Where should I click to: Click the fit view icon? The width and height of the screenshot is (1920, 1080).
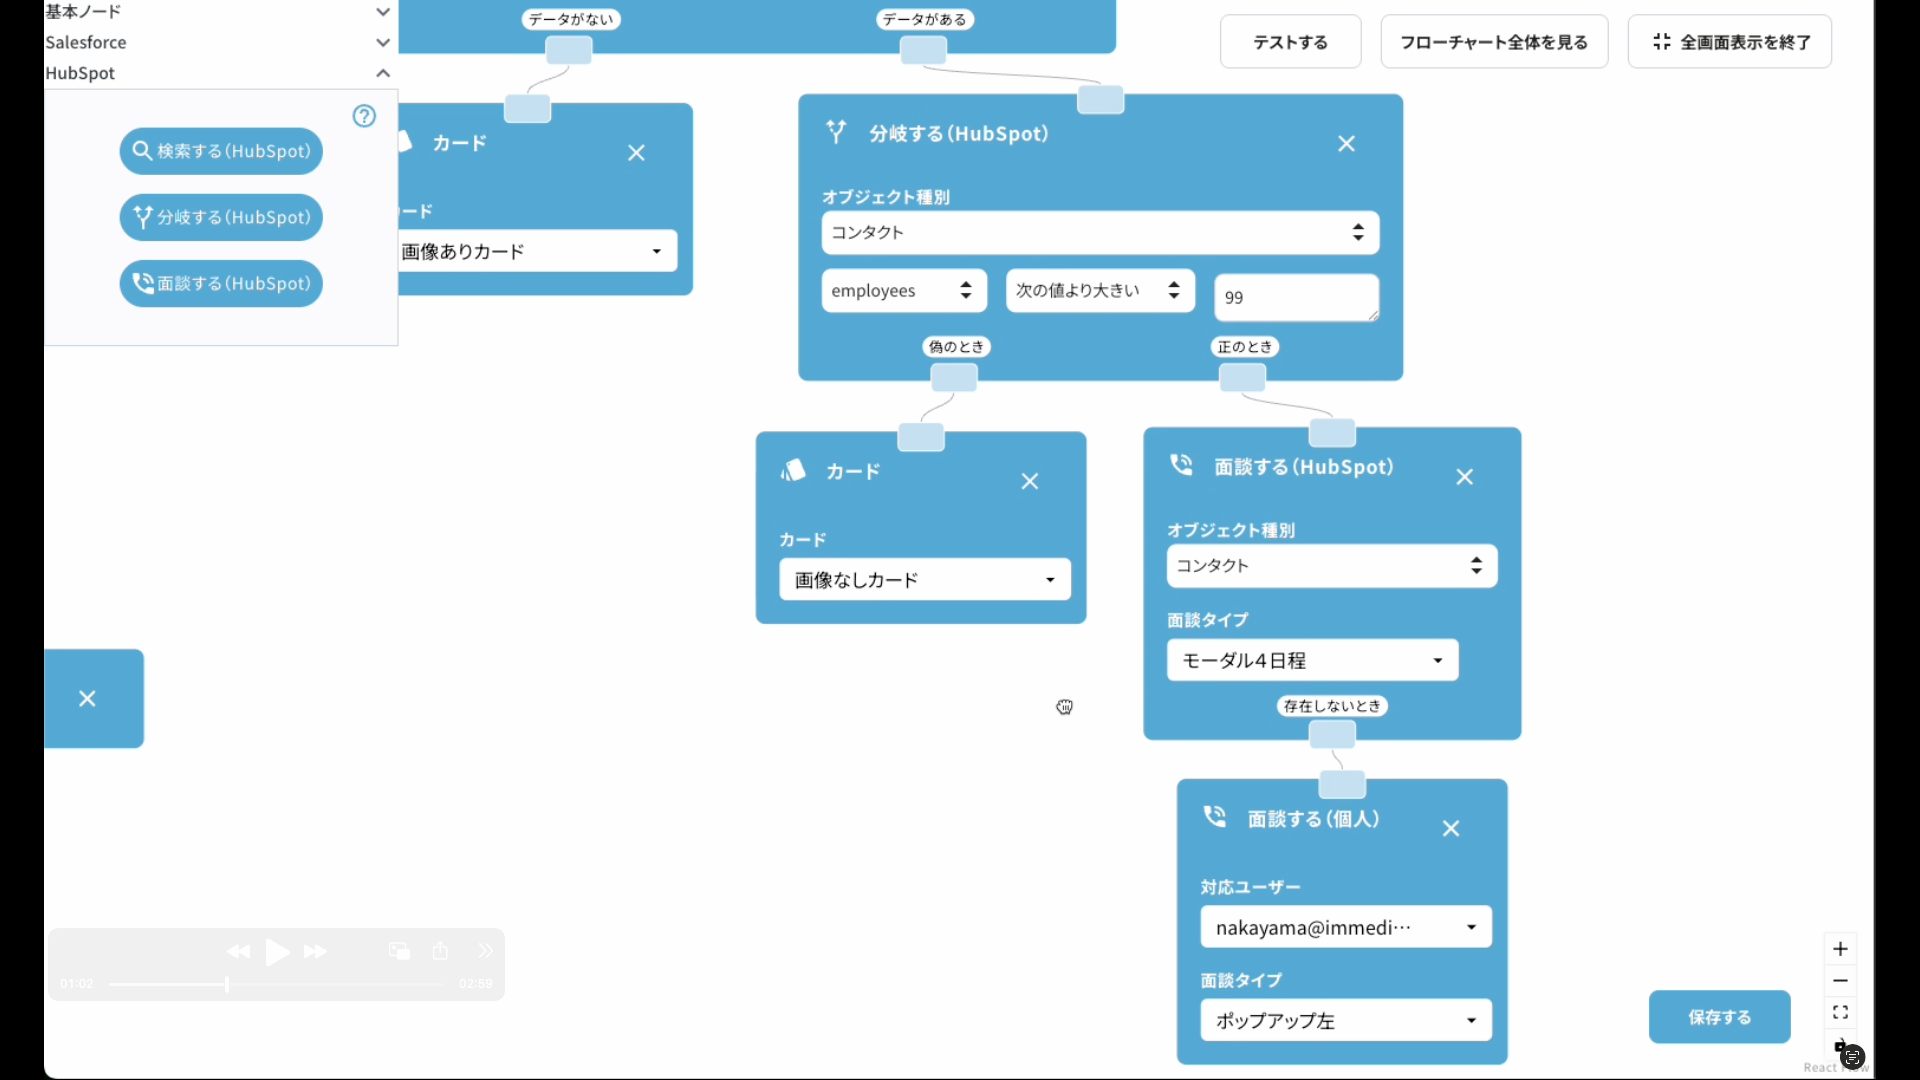1840,1013
